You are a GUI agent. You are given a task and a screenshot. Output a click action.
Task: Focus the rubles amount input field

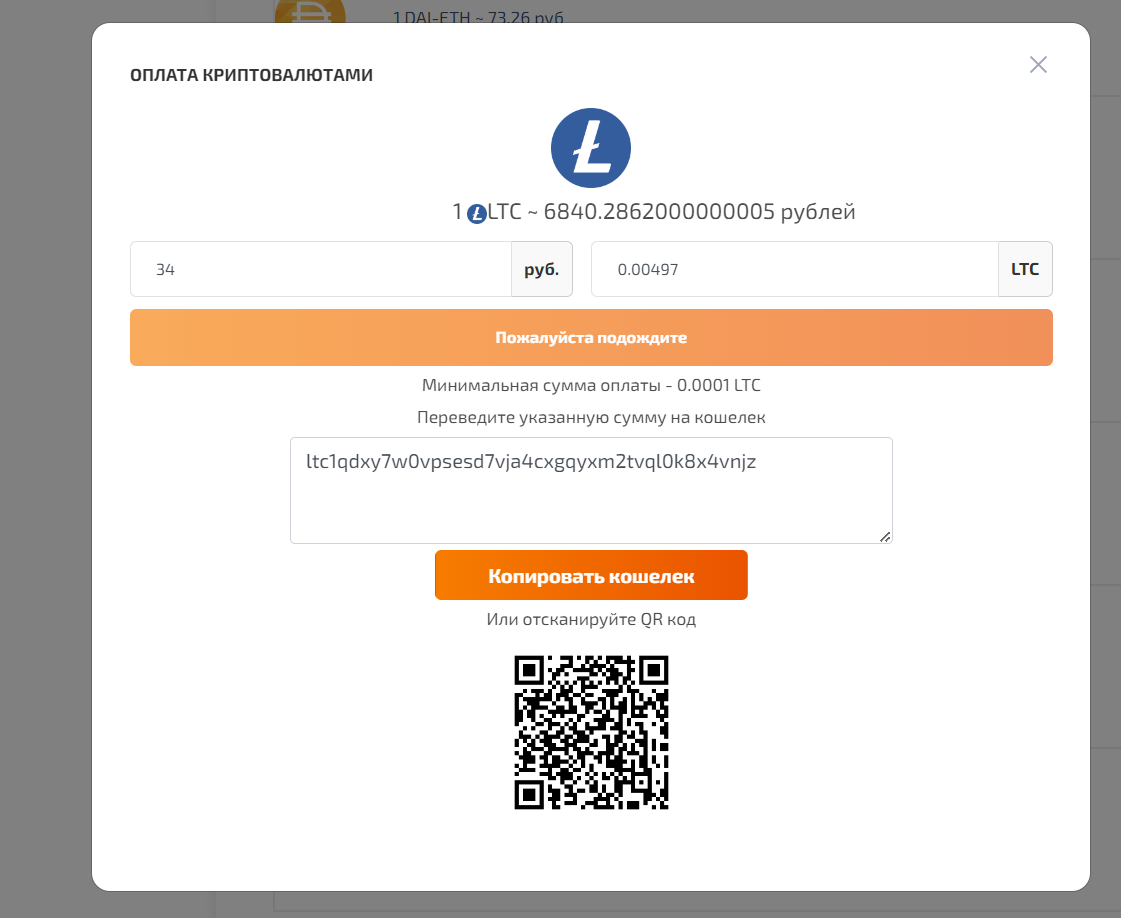321,269
